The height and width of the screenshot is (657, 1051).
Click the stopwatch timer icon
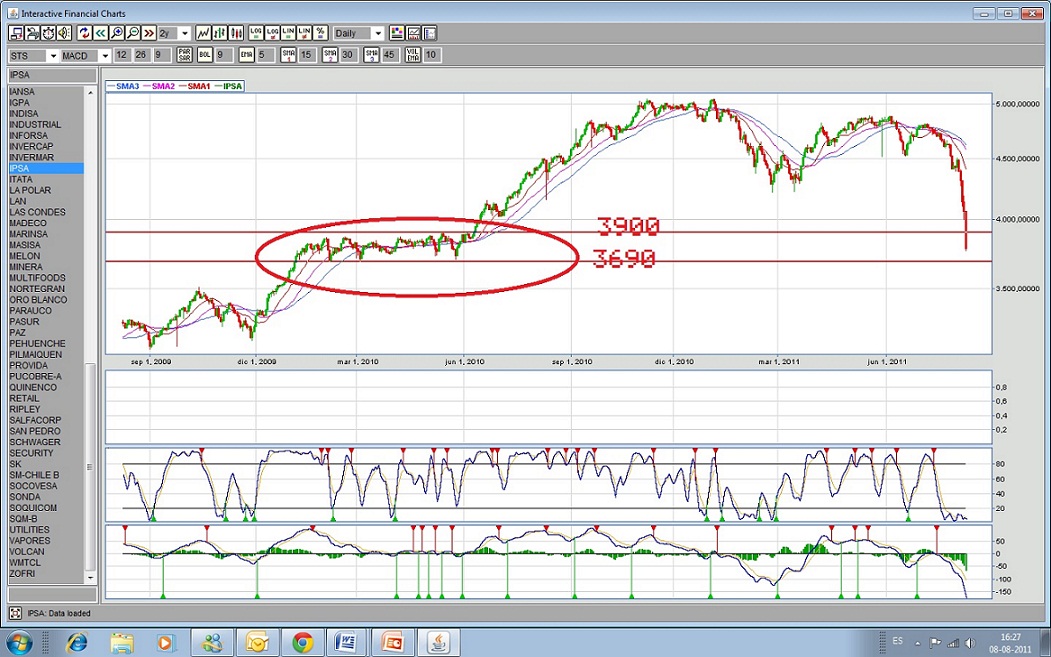pyautogui.click(x=48, y=33)
